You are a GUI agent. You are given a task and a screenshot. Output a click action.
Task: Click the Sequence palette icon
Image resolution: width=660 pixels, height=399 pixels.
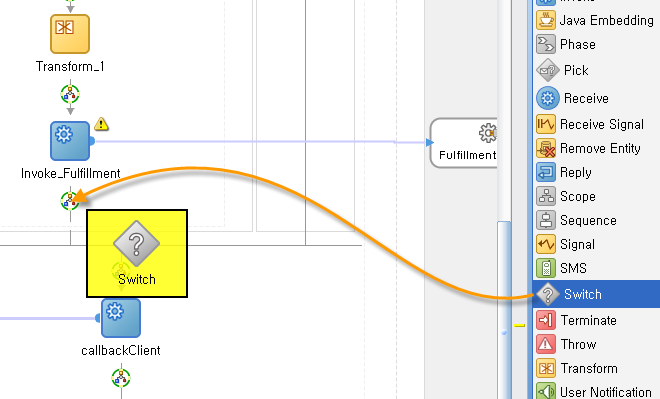tap(546, 220)
